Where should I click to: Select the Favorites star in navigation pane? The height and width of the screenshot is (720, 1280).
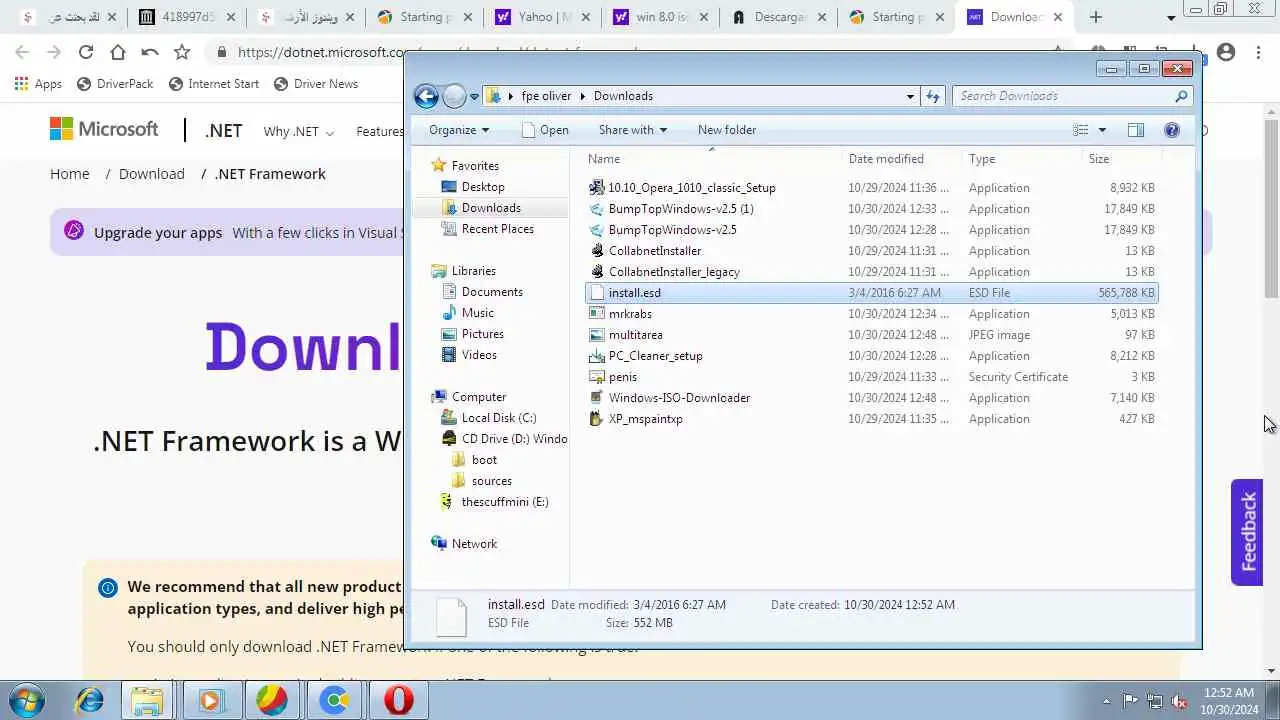point(438,166)
